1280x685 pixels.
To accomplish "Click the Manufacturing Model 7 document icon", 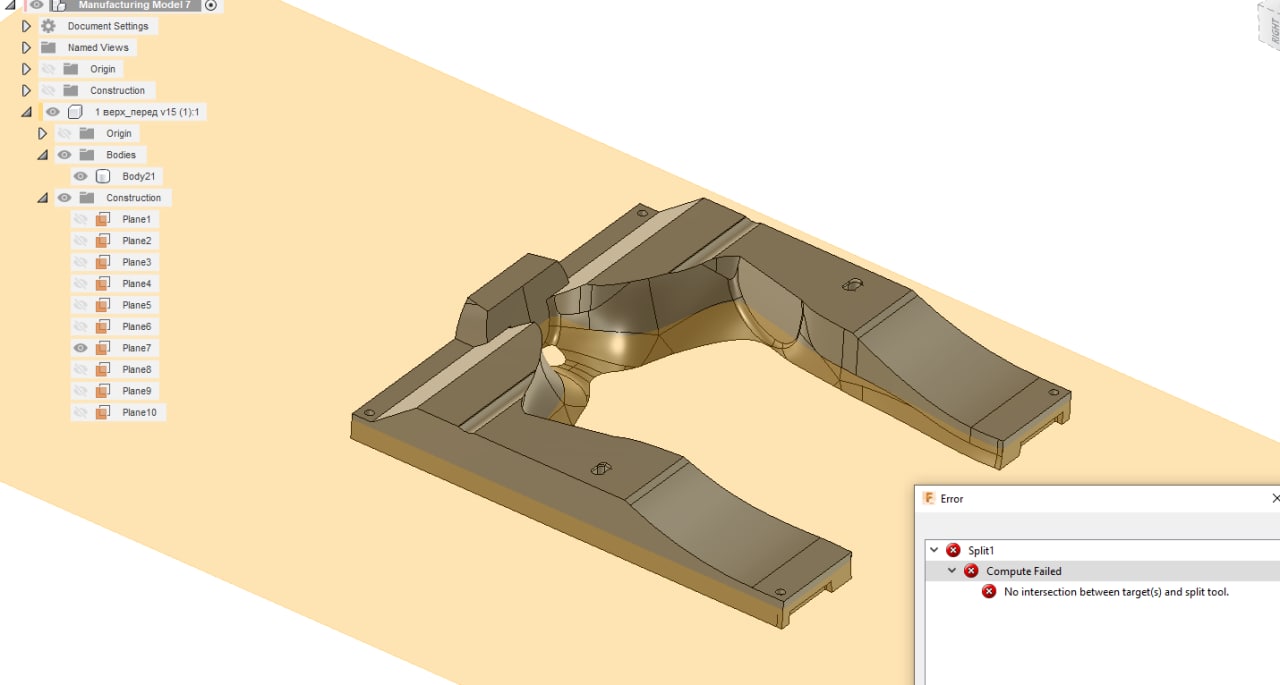I will (58, 5).
